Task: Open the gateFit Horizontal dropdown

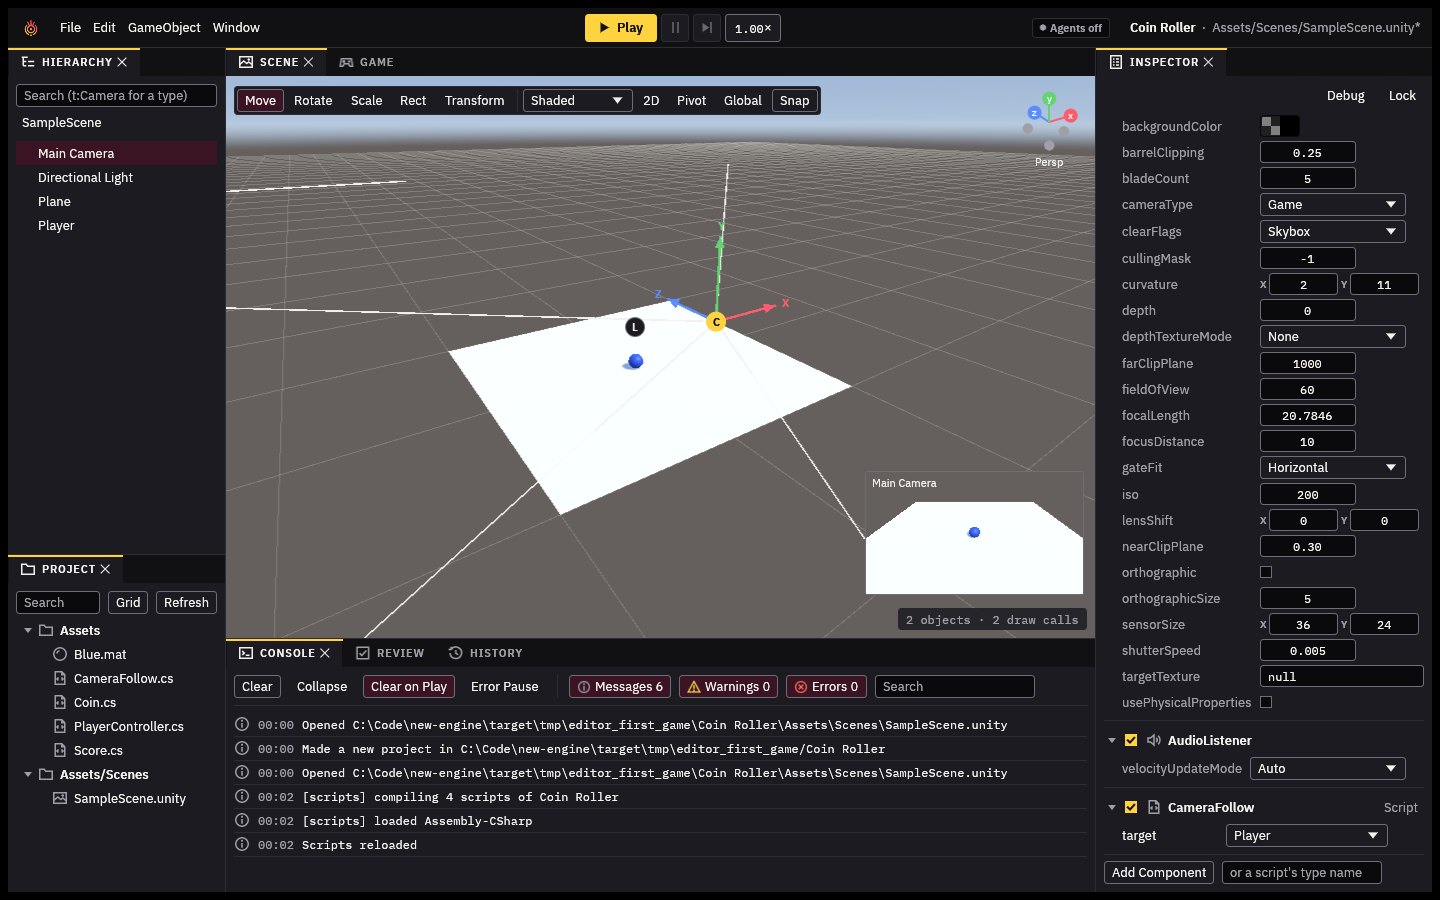Action: [x=1332, y=468]
